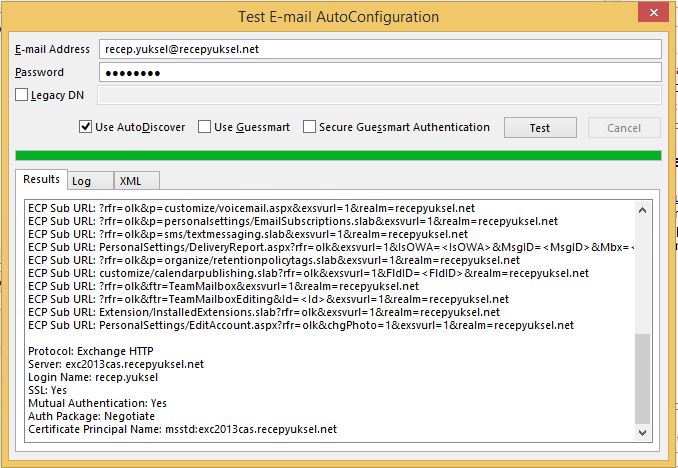
Task: Select the TeamMailboxEditing ECP Sub URL line
Action: pos(269,299)
